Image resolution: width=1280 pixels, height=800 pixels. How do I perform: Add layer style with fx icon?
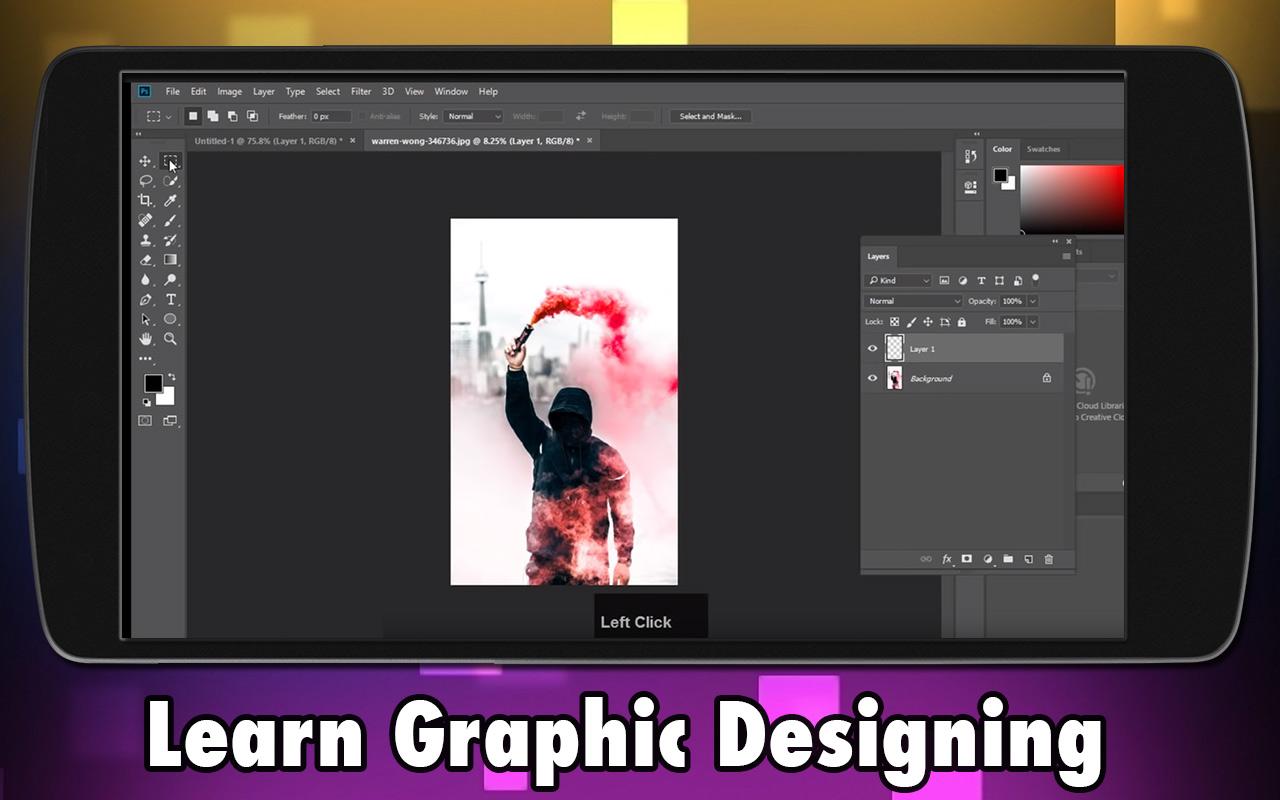(x=946, y=559)
